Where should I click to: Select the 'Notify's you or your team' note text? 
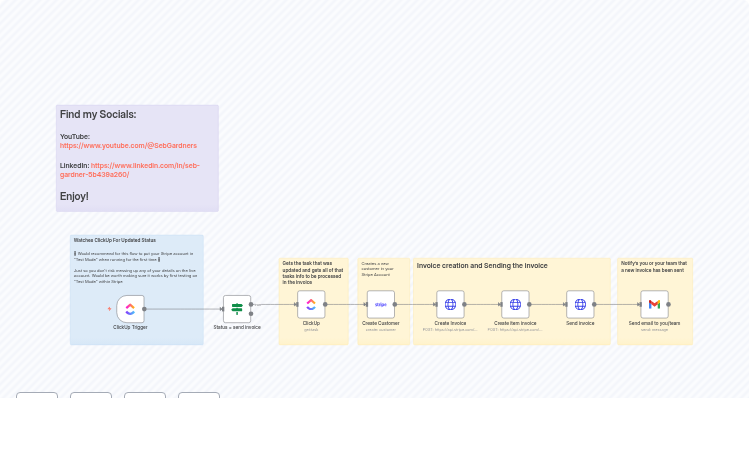(654, 266)
